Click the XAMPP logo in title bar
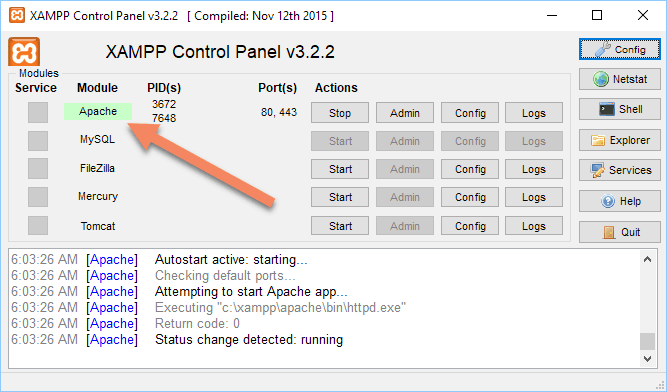Screen dimensions: 667x392 (17, 16)
